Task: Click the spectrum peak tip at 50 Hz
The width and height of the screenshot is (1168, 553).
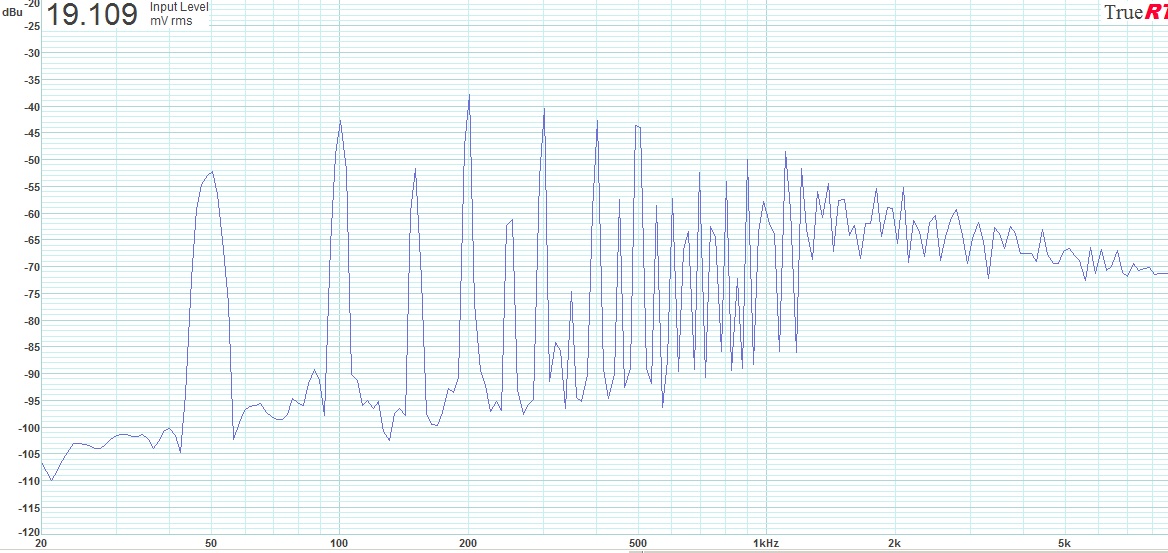Action: tap(212, 172)
